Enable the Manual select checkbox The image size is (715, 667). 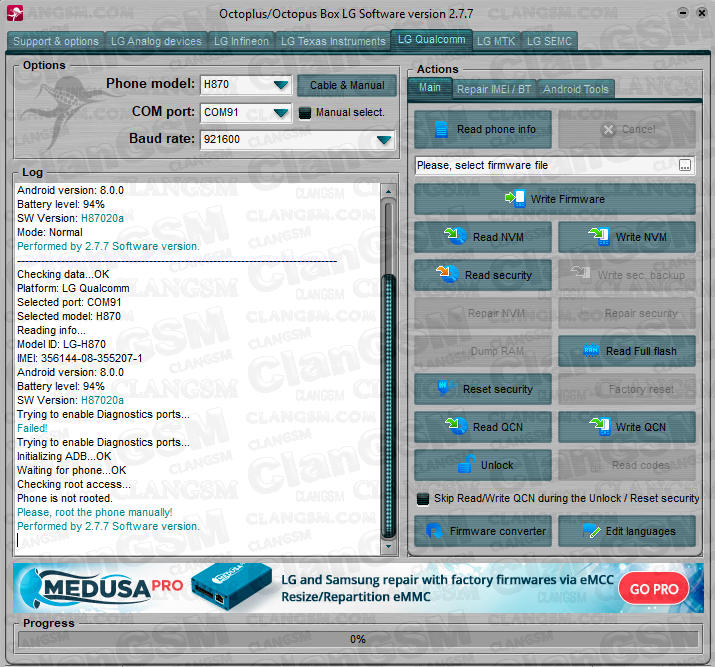305,113
